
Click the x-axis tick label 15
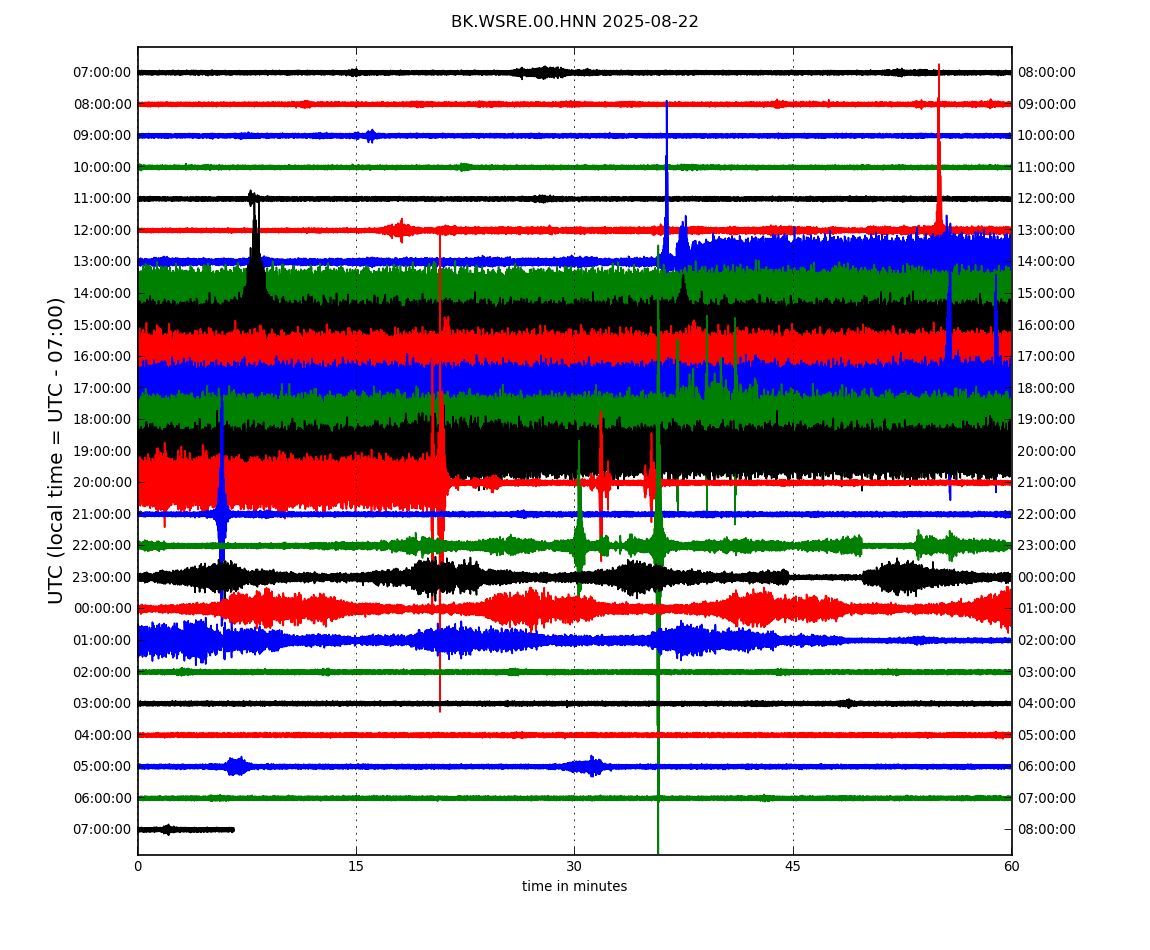tap(356, 866)
